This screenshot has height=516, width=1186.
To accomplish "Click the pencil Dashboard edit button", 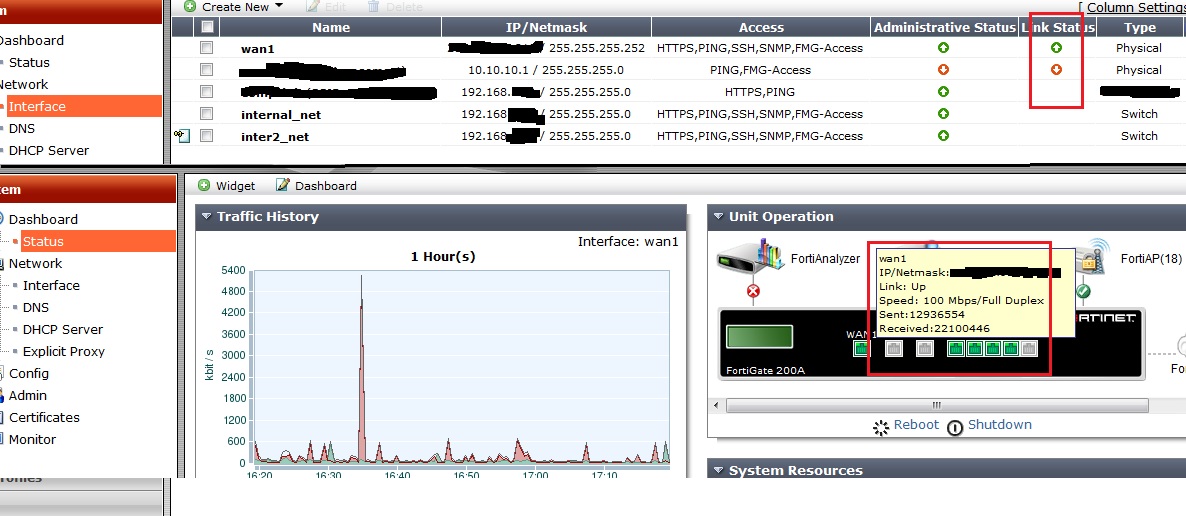I will pos(316,185).
